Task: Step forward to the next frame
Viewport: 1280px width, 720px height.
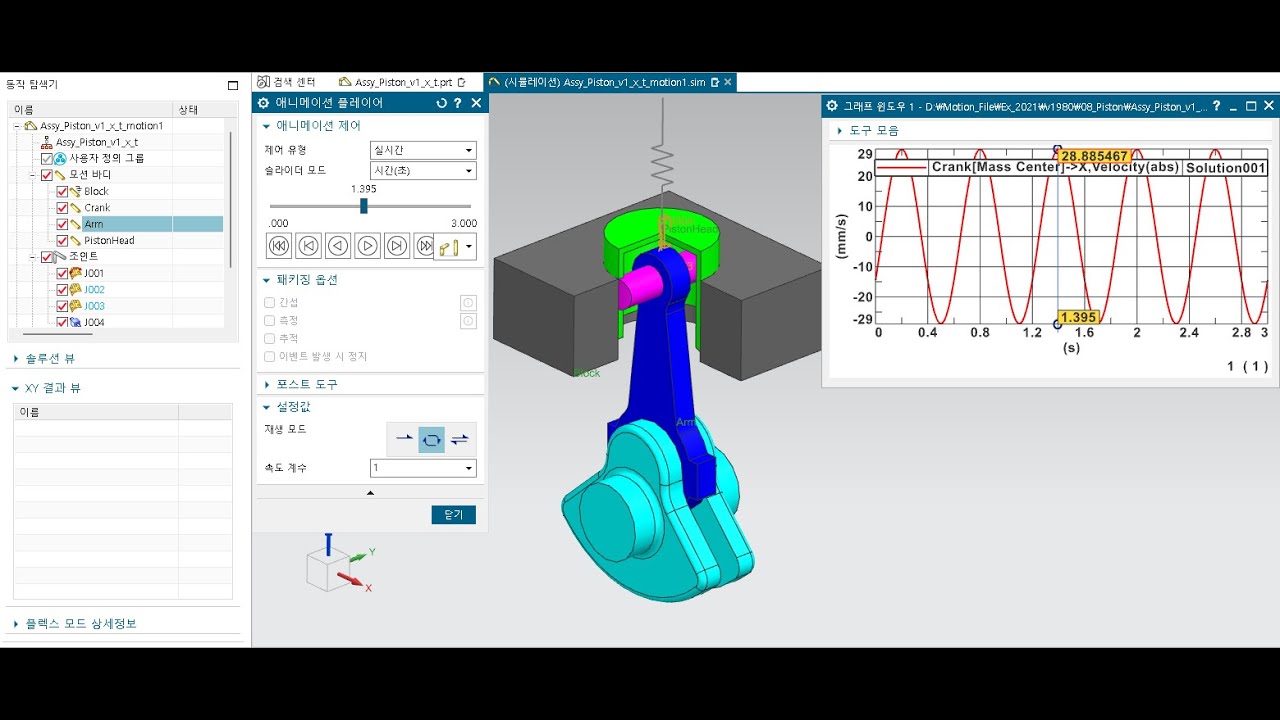Action: click(x=397, y=245)
